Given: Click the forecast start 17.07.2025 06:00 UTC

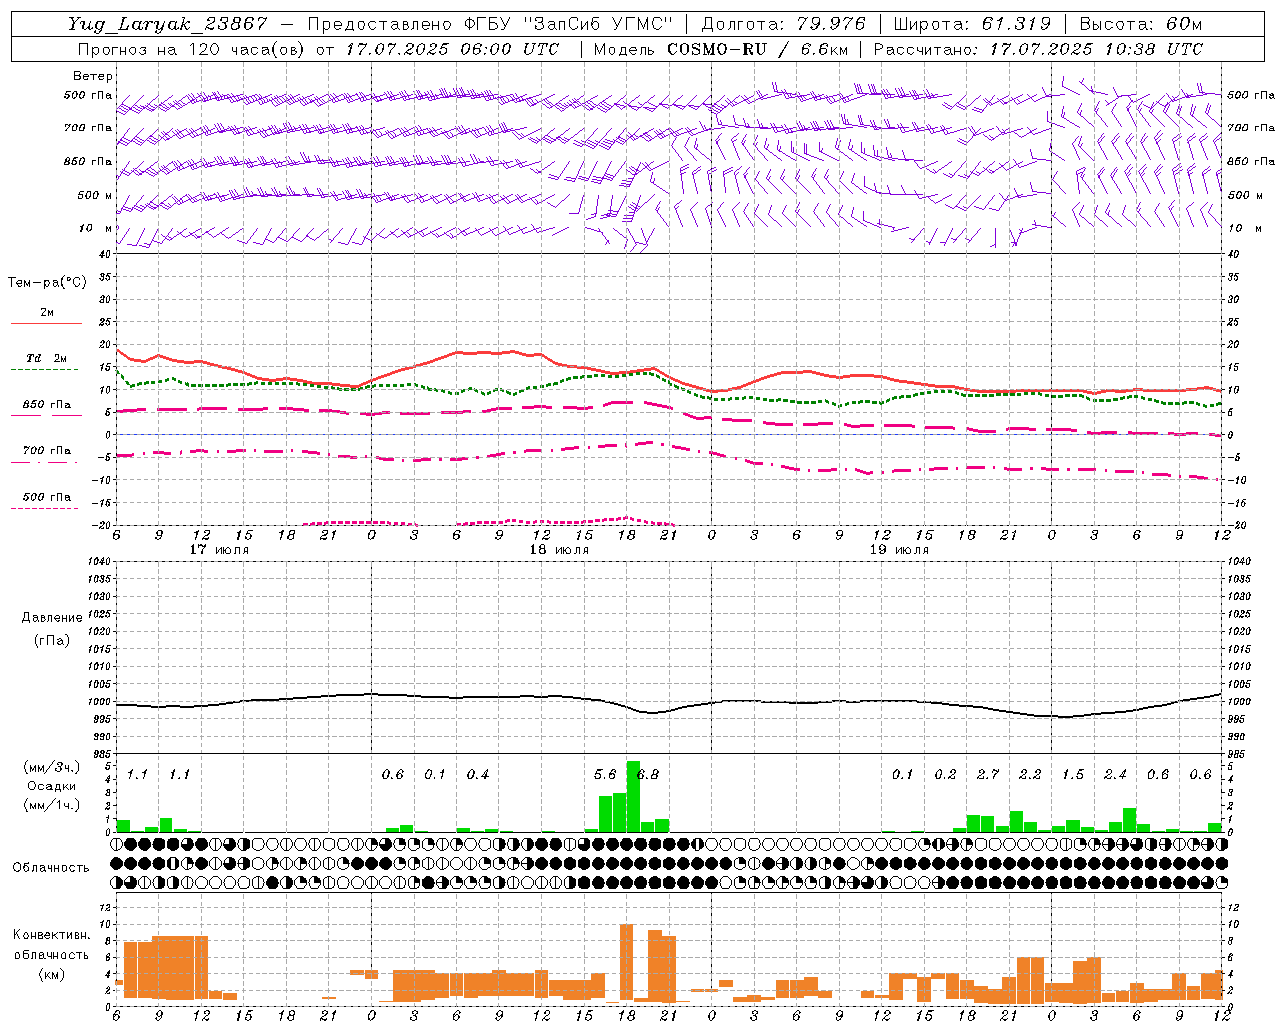Looking at the screenshot, I should [452, 49].
